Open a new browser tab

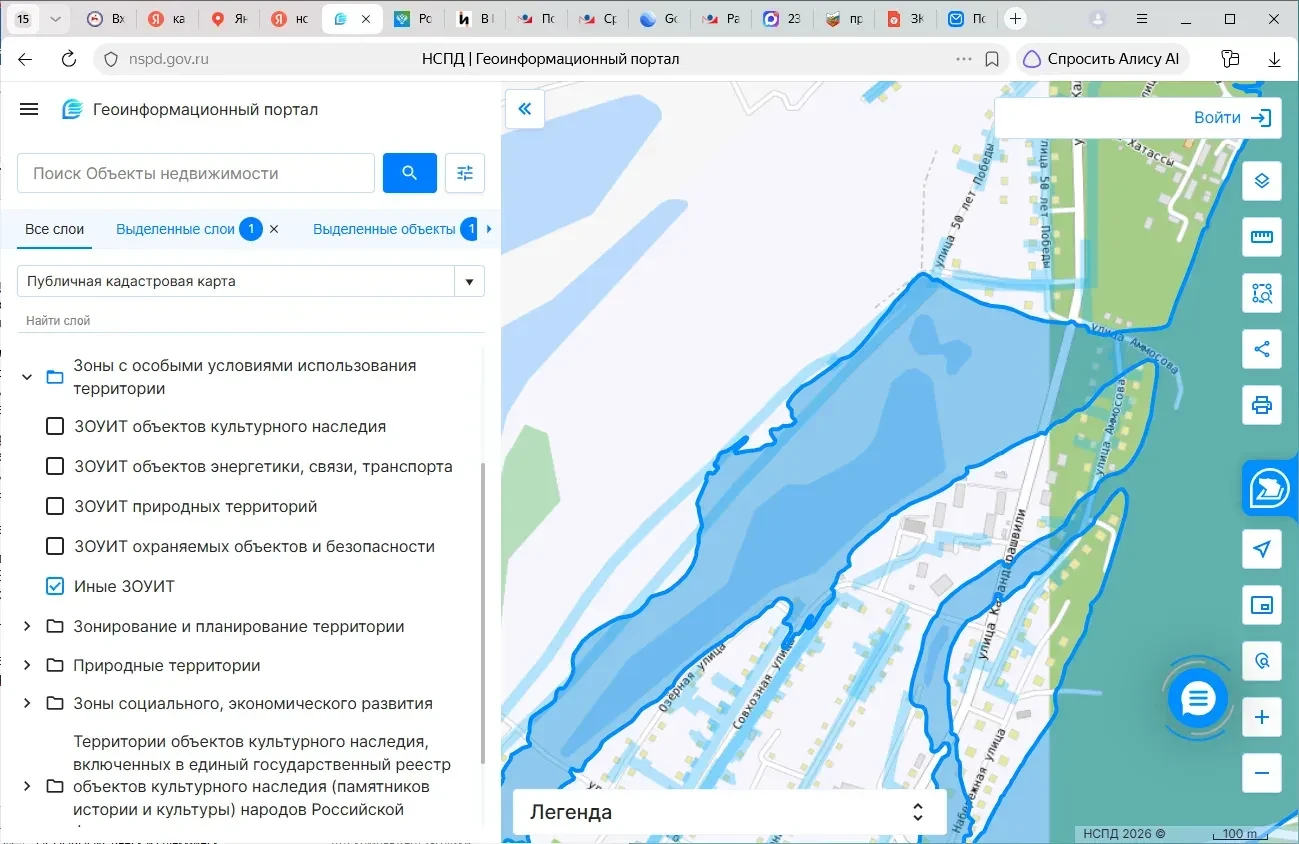point(1015,19)
